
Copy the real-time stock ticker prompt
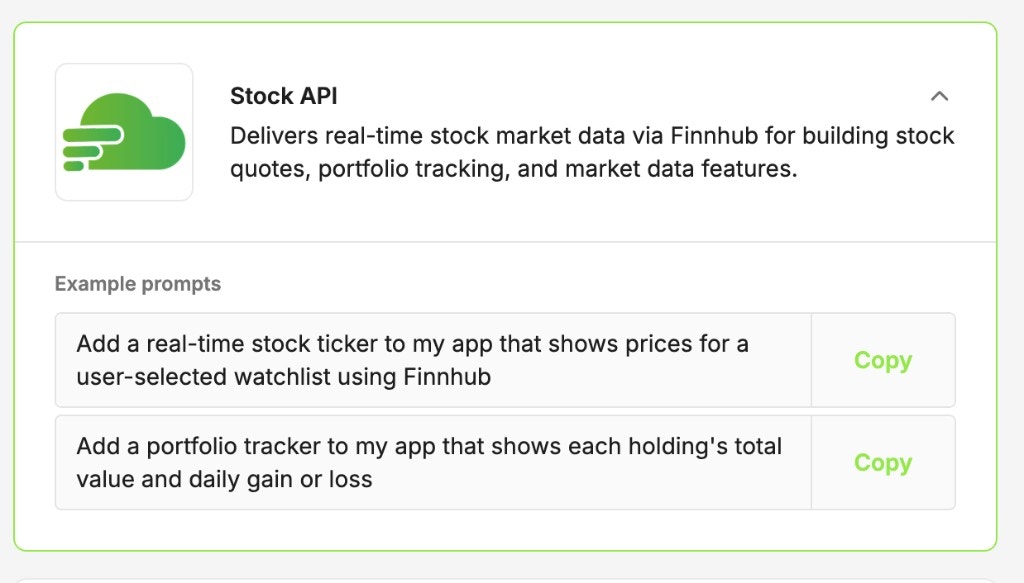881,361
